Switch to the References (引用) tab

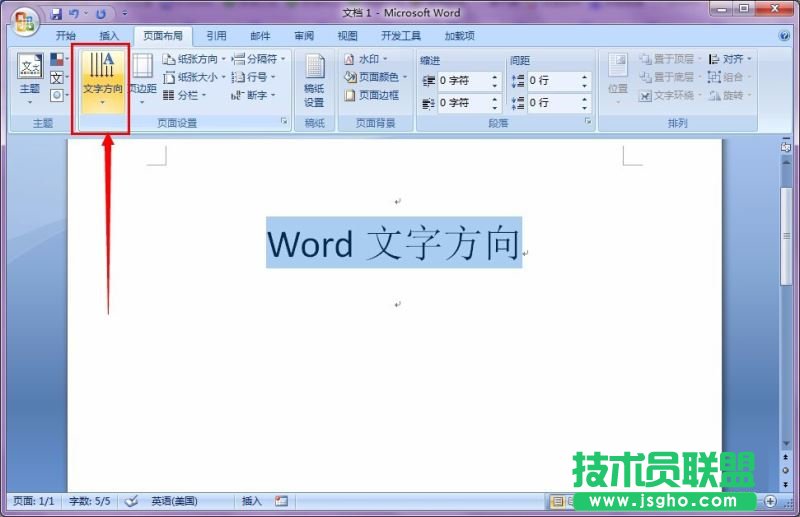216,36
